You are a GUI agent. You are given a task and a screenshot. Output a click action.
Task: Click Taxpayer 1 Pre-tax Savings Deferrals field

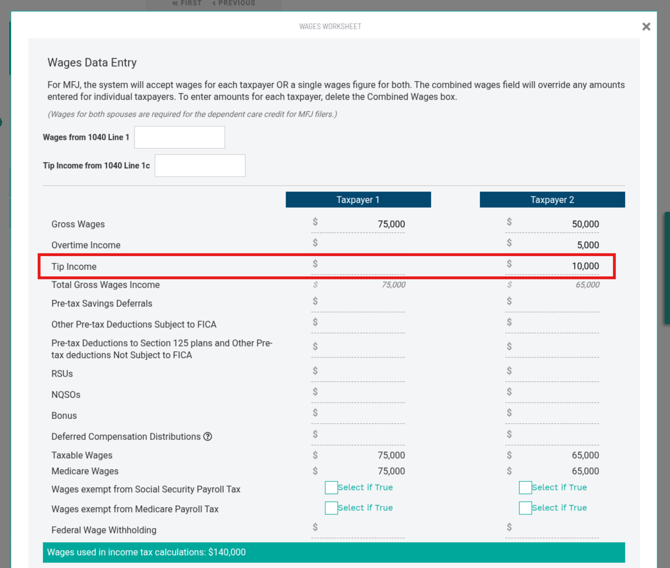[358, 303]
